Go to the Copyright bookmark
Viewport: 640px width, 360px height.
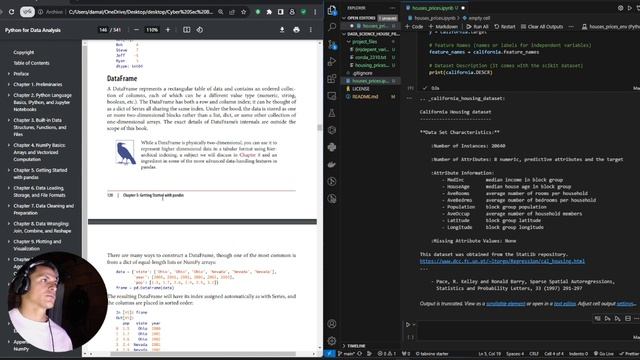click(24, 53)
